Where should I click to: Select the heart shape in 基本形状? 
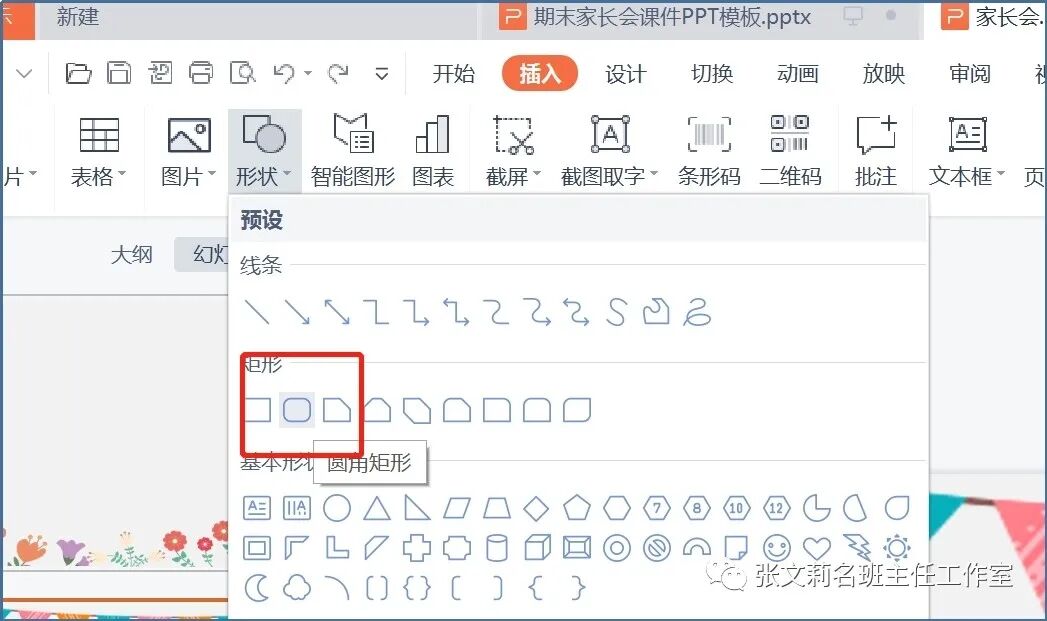pyautogui.click(x=817, y=548)
